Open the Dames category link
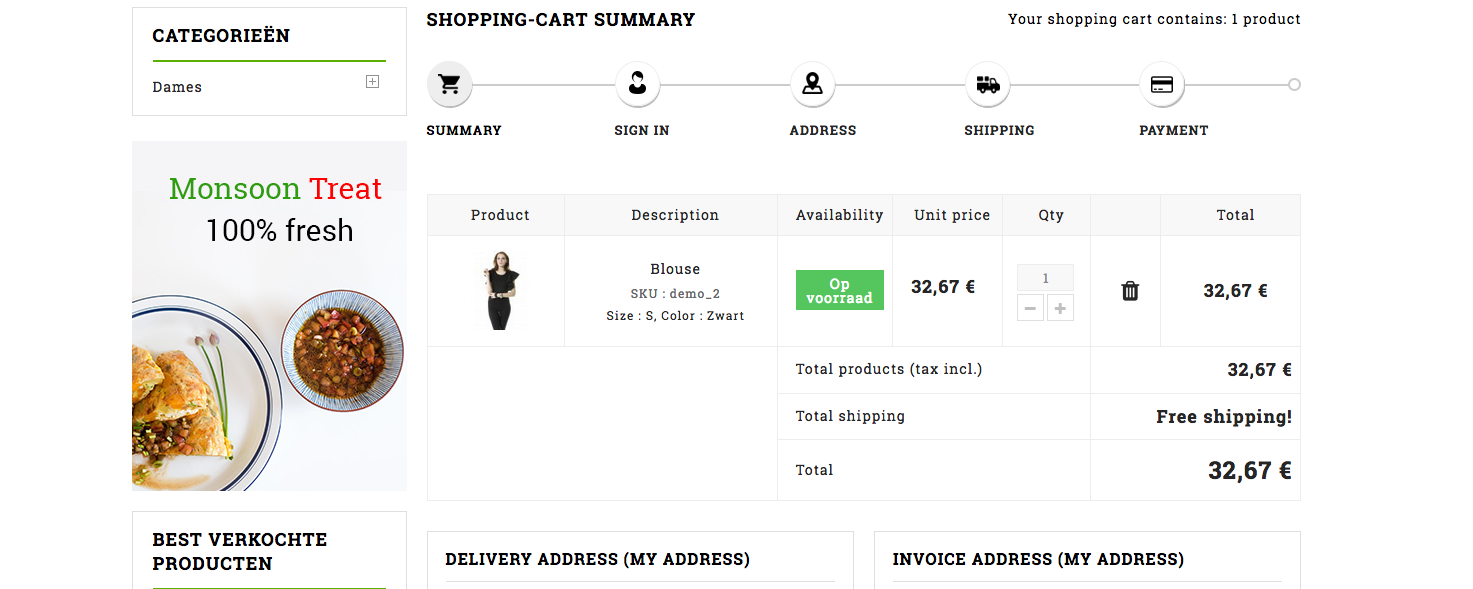The image size is (1473, 589). 177,87
